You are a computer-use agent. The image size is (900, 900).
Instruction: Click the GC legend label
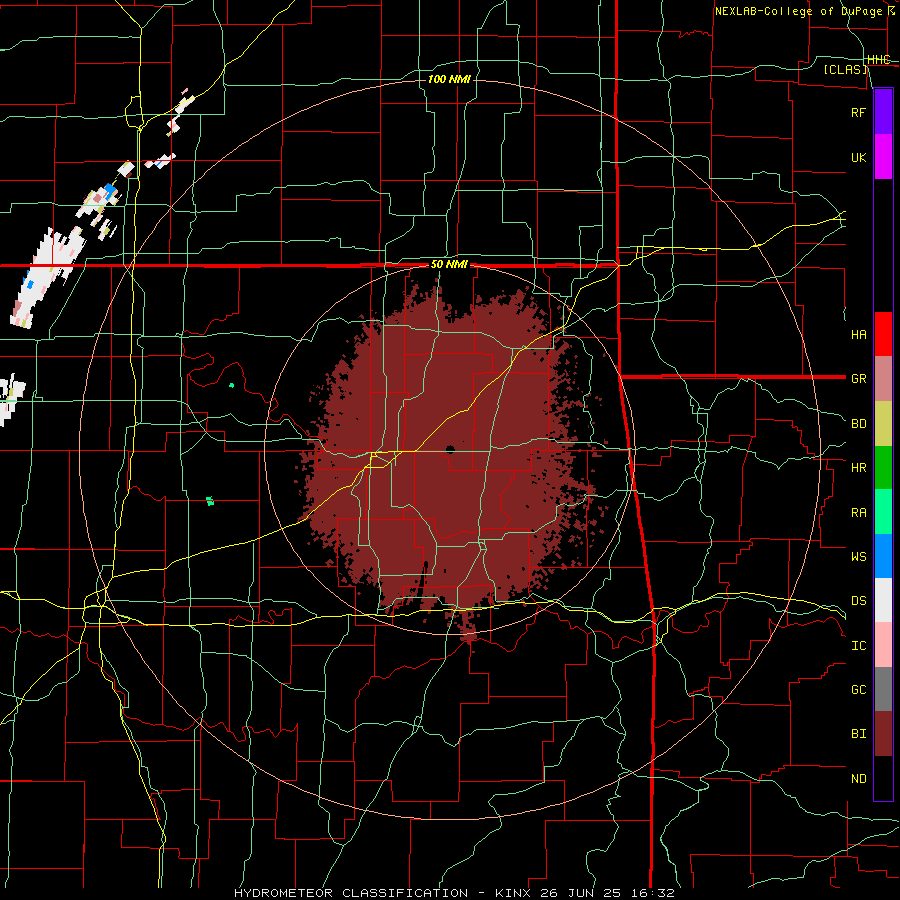(858, 690)
